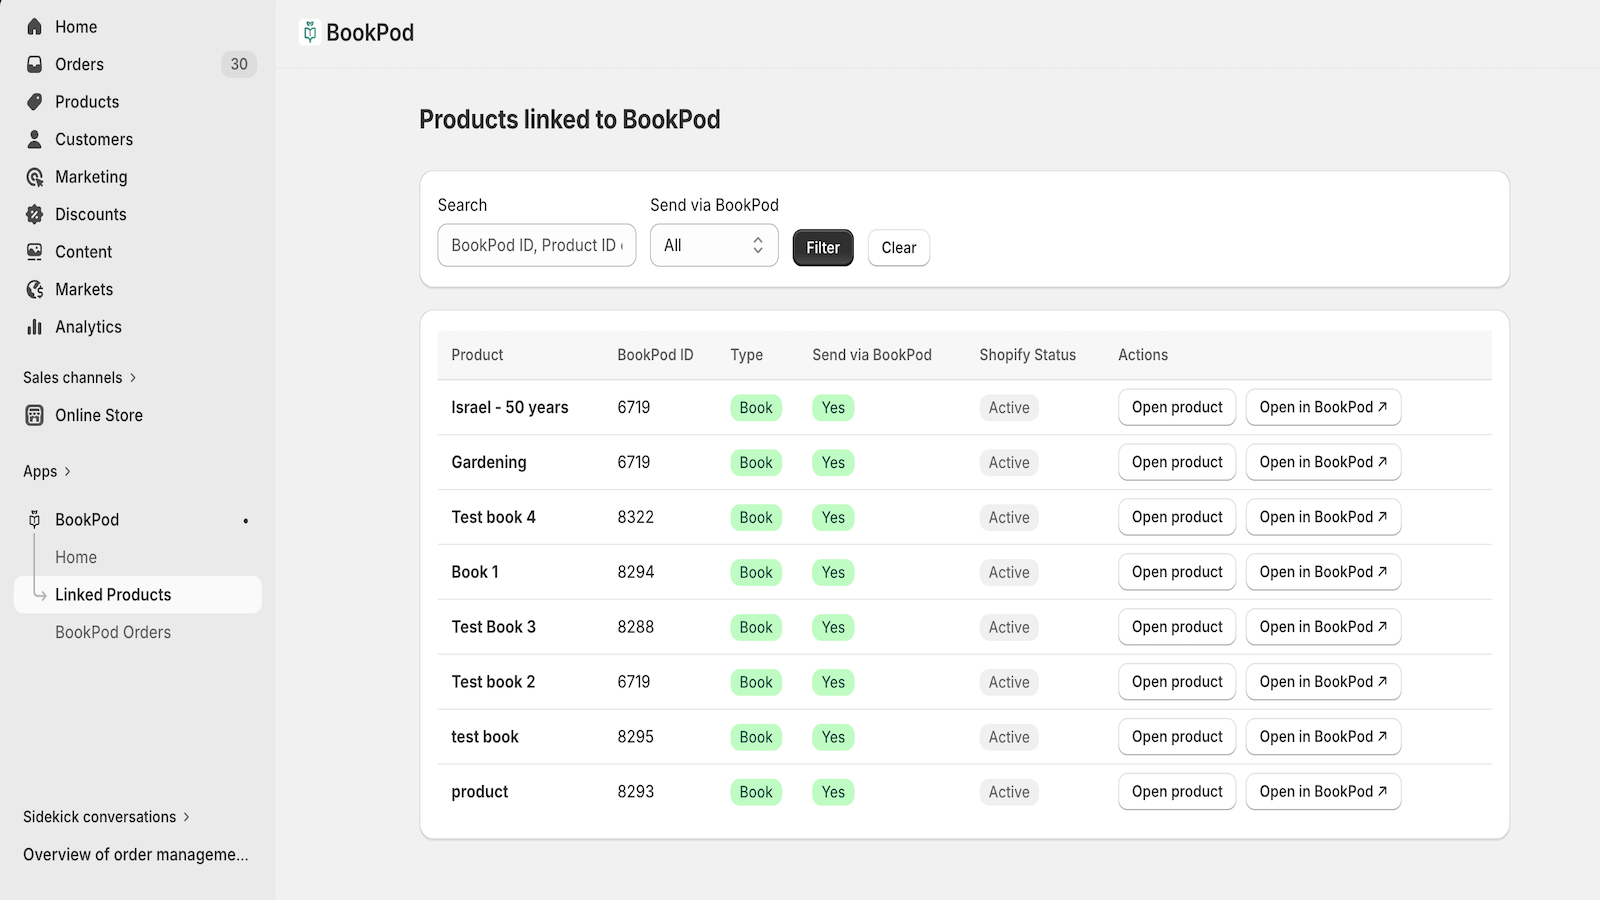
Task: Click the Products linked to BookPod heading
Action: (570, 120)
